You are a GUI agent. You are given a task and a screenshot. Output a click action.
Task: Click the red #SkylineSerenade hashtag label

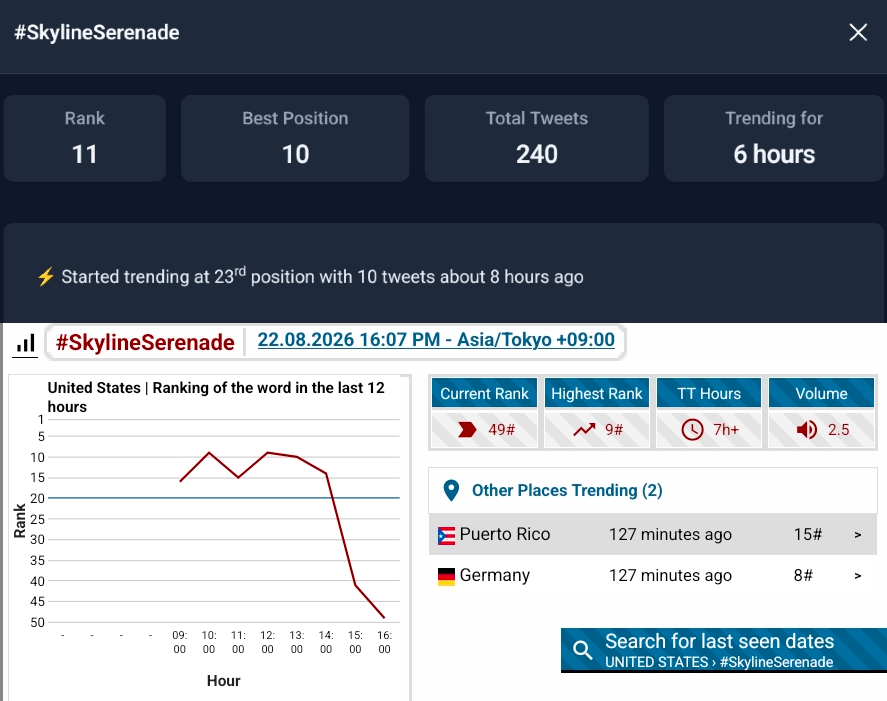145,342
